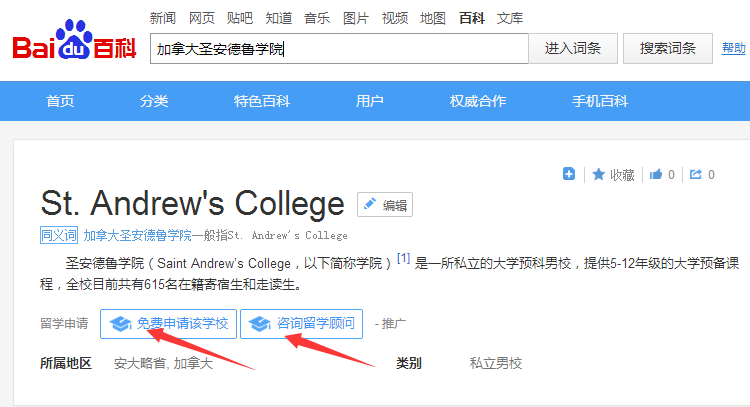Open the 地图 top navigation link

(433, 18)
